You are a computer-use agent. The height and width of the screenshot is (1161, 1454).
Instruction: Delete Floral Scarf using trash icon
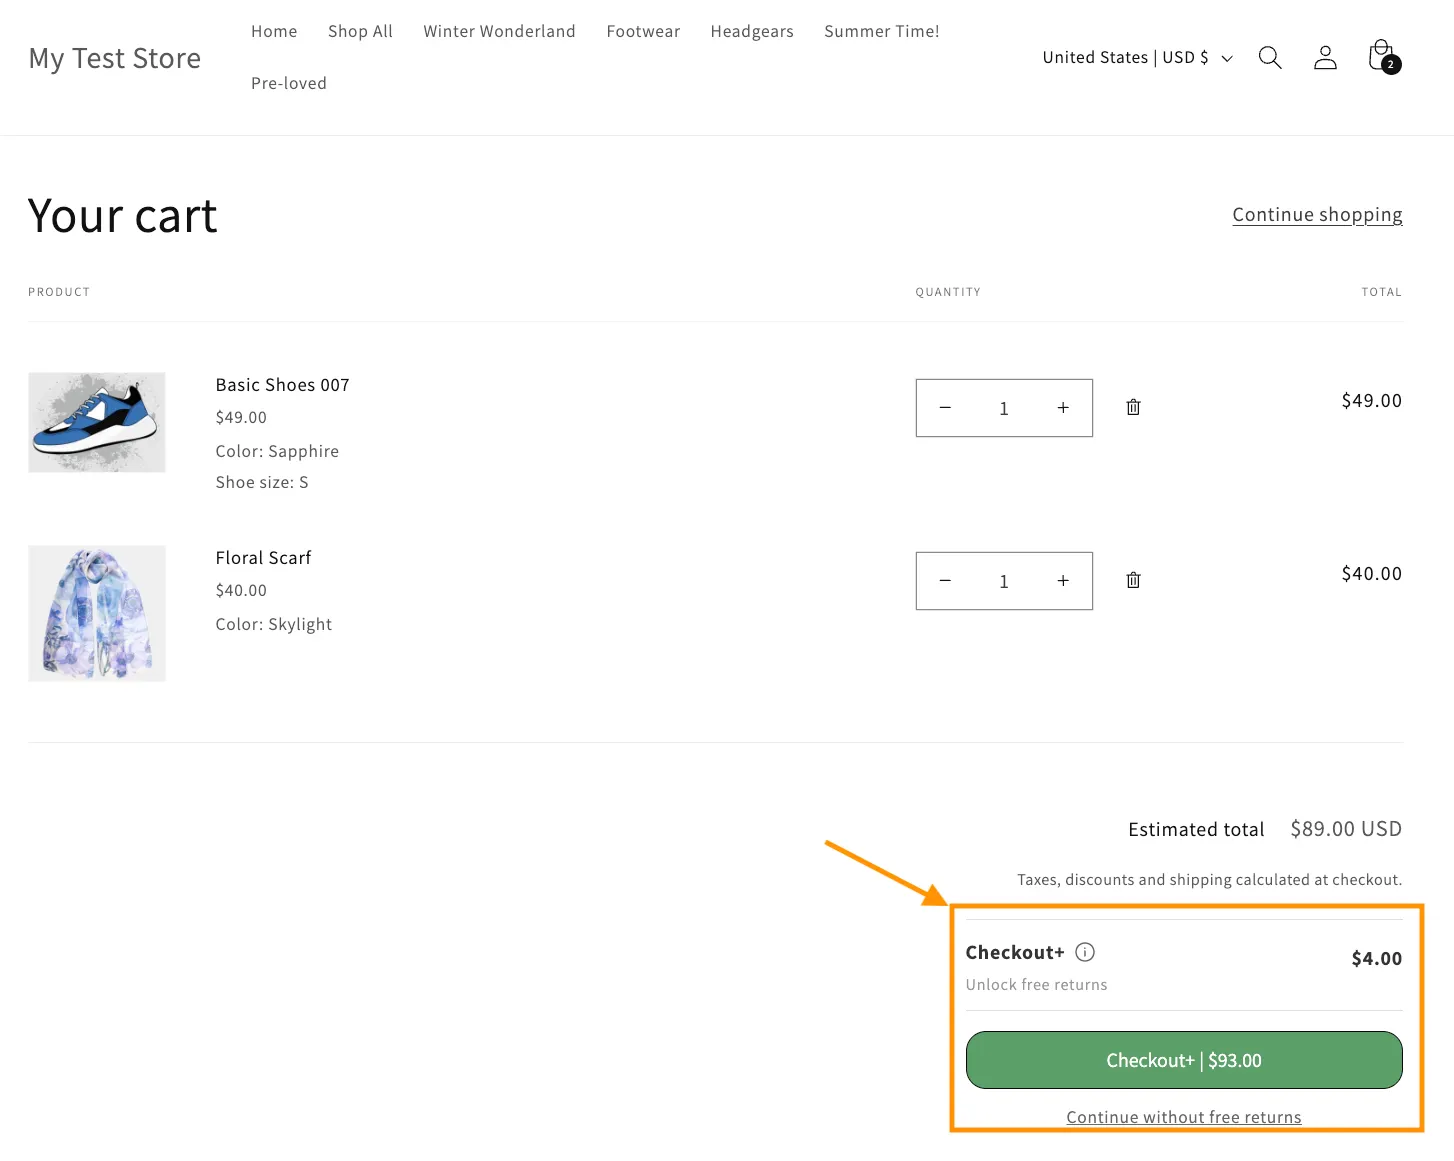1133,580
